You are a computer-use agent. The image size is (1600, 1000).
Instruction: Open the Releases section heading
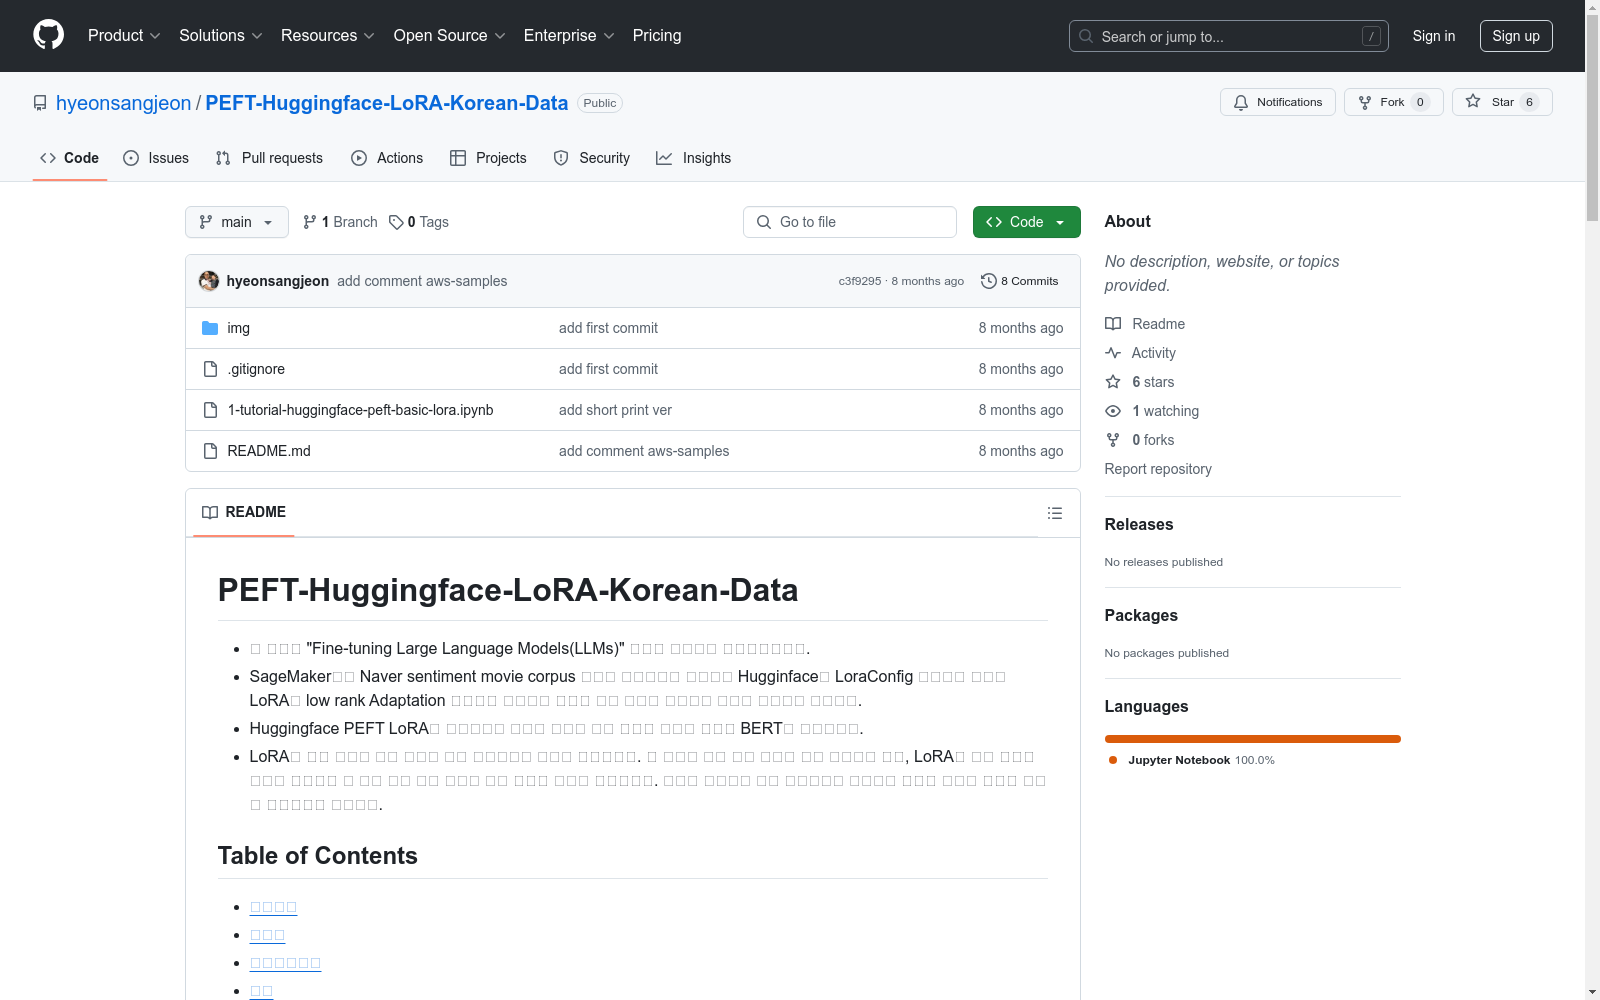(x=1139, y=524)
